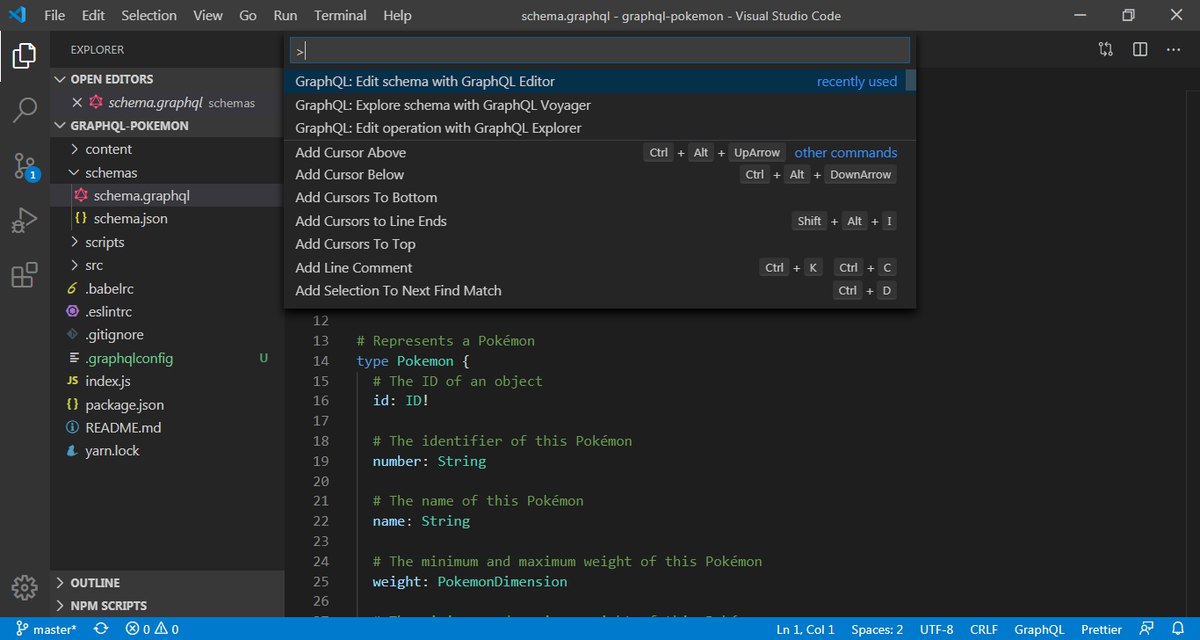This screenshot has height=640, width=1200.
Task: Open the Help menu
Action: 397,16
